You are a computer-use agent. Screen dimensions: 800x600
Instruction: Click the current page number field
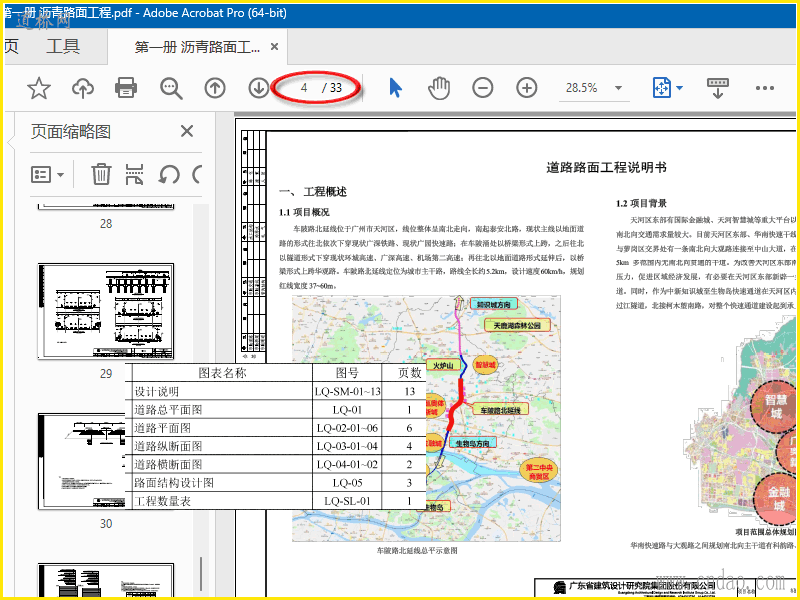[x=304, y=88]
